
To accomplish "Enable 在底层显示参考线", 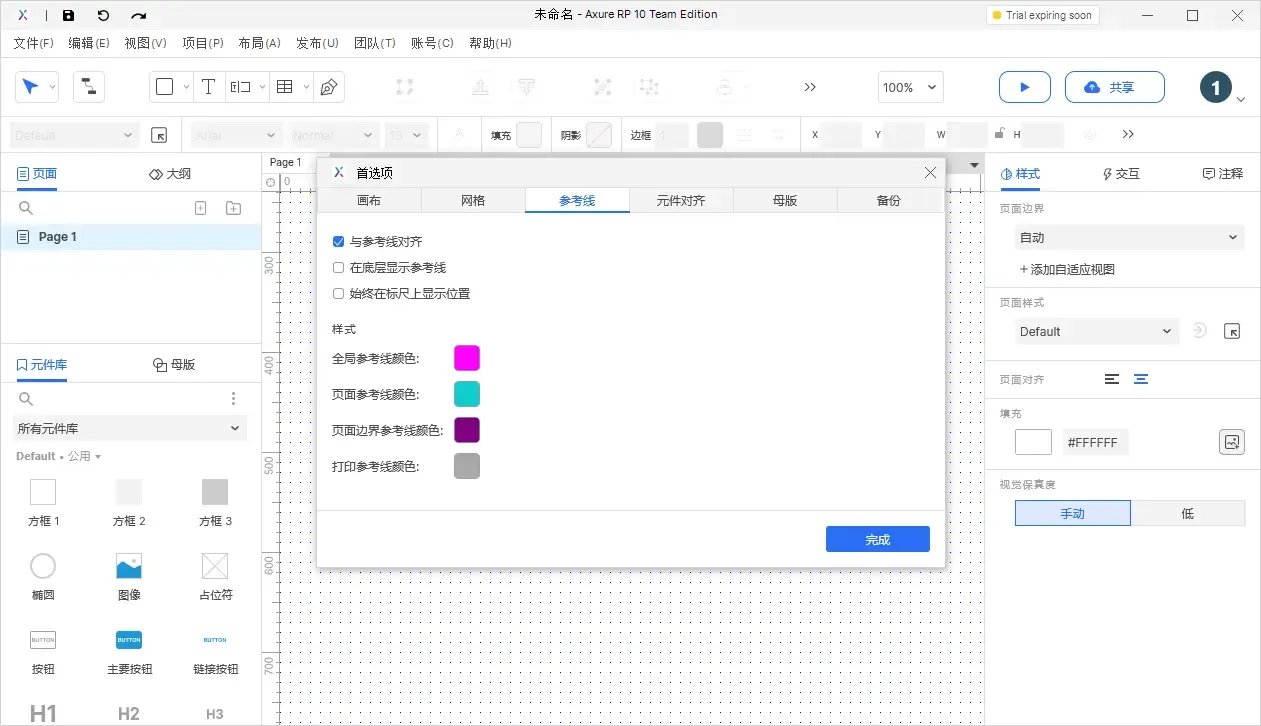I will 338,267.
